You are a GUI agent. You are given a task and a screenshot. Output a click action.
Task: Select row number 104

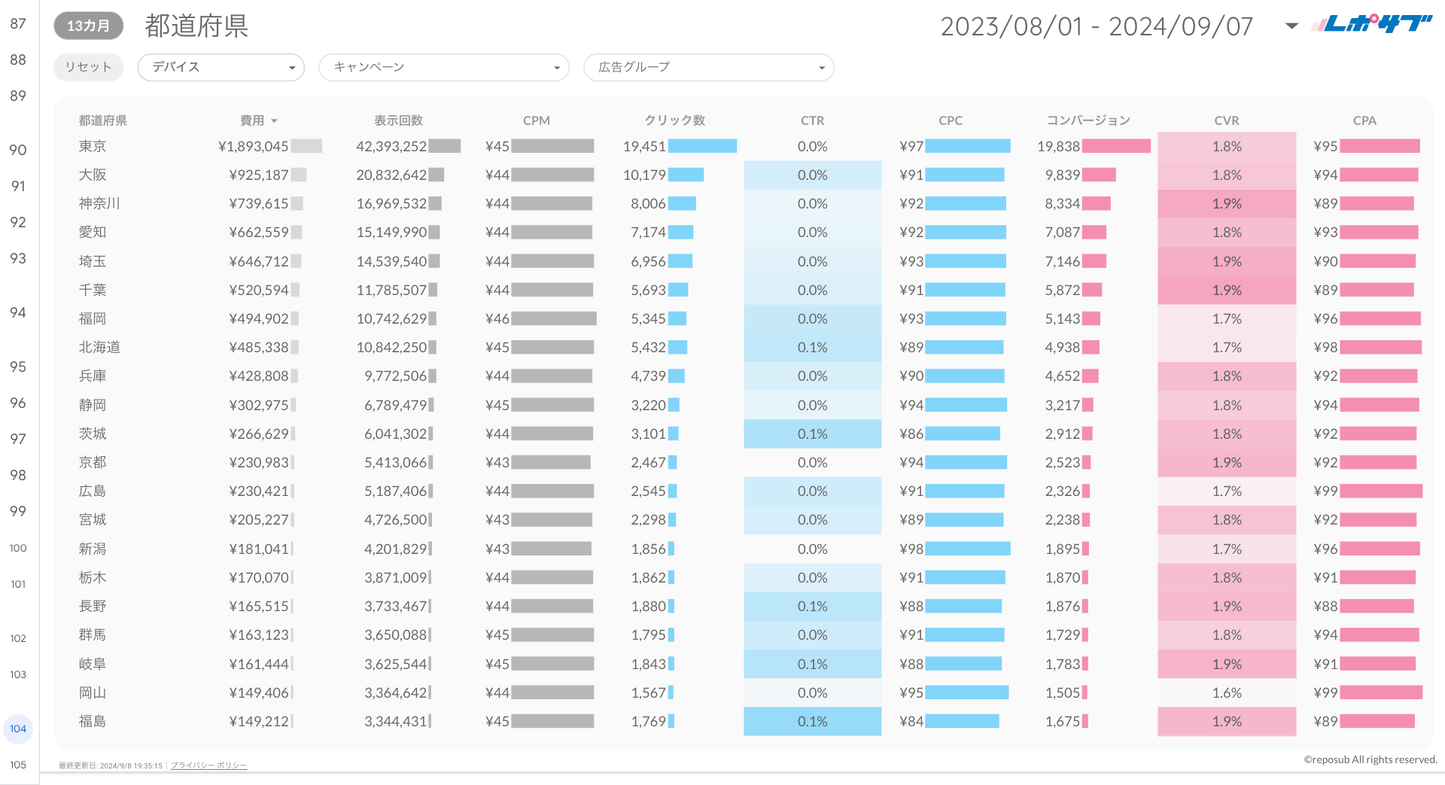[18, 729]
